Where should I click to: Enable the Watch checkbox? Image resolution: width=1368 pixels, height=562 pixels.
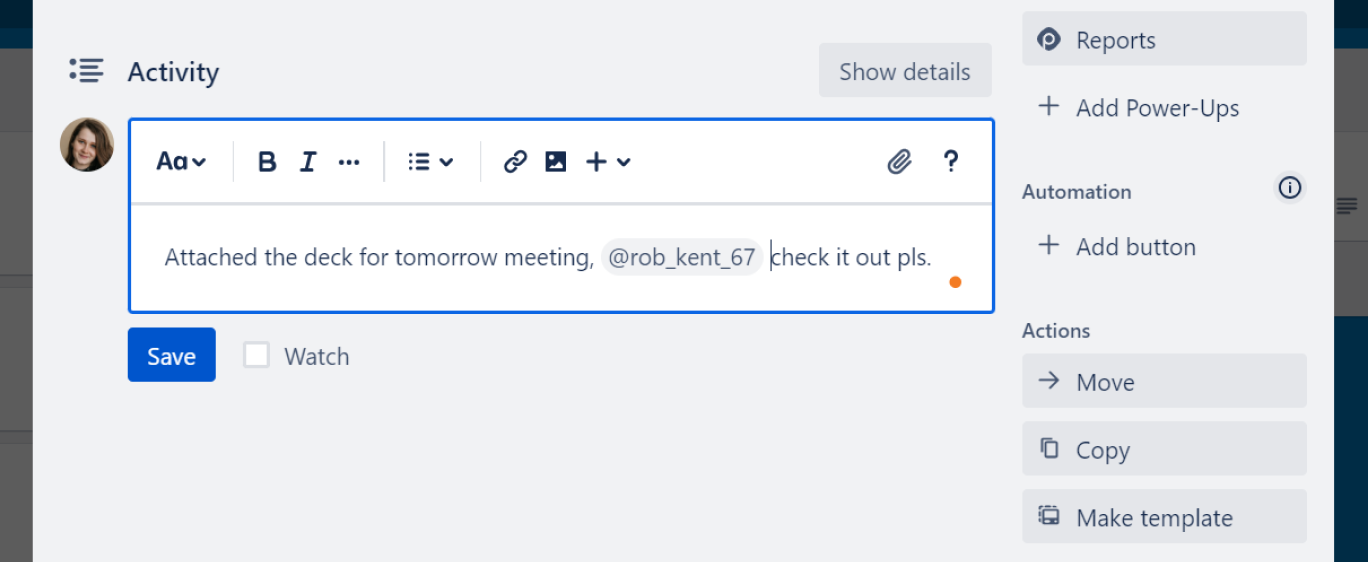(x=257, y=355)
